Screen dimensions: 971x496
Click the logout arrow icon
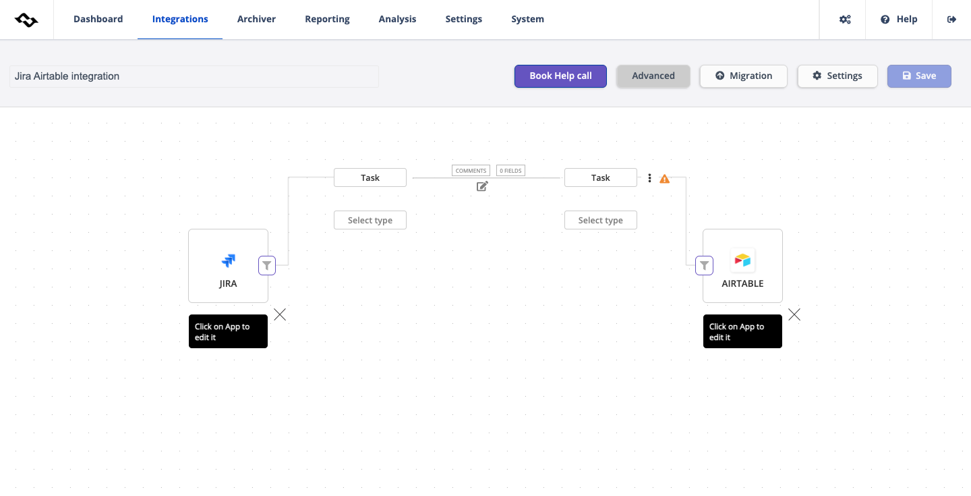point(951,19)
